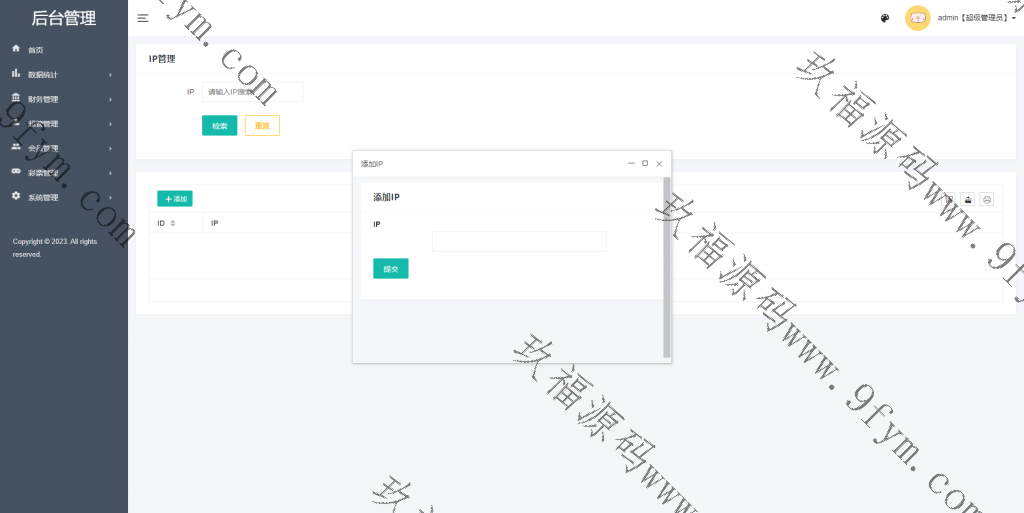Screen dimensions: 1024x513
Task: Maximize the 添加IP dialog window
Action: pos(645,163)
